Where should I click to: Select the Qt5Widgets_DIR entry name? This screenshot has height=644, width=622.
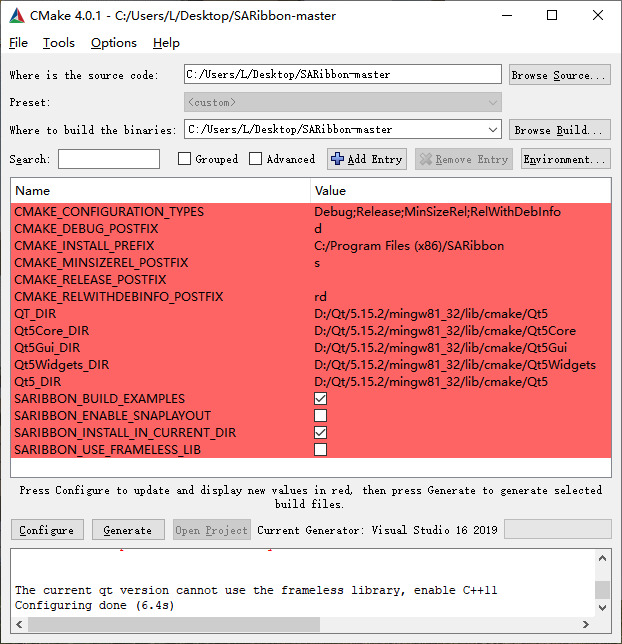(62, 365)
